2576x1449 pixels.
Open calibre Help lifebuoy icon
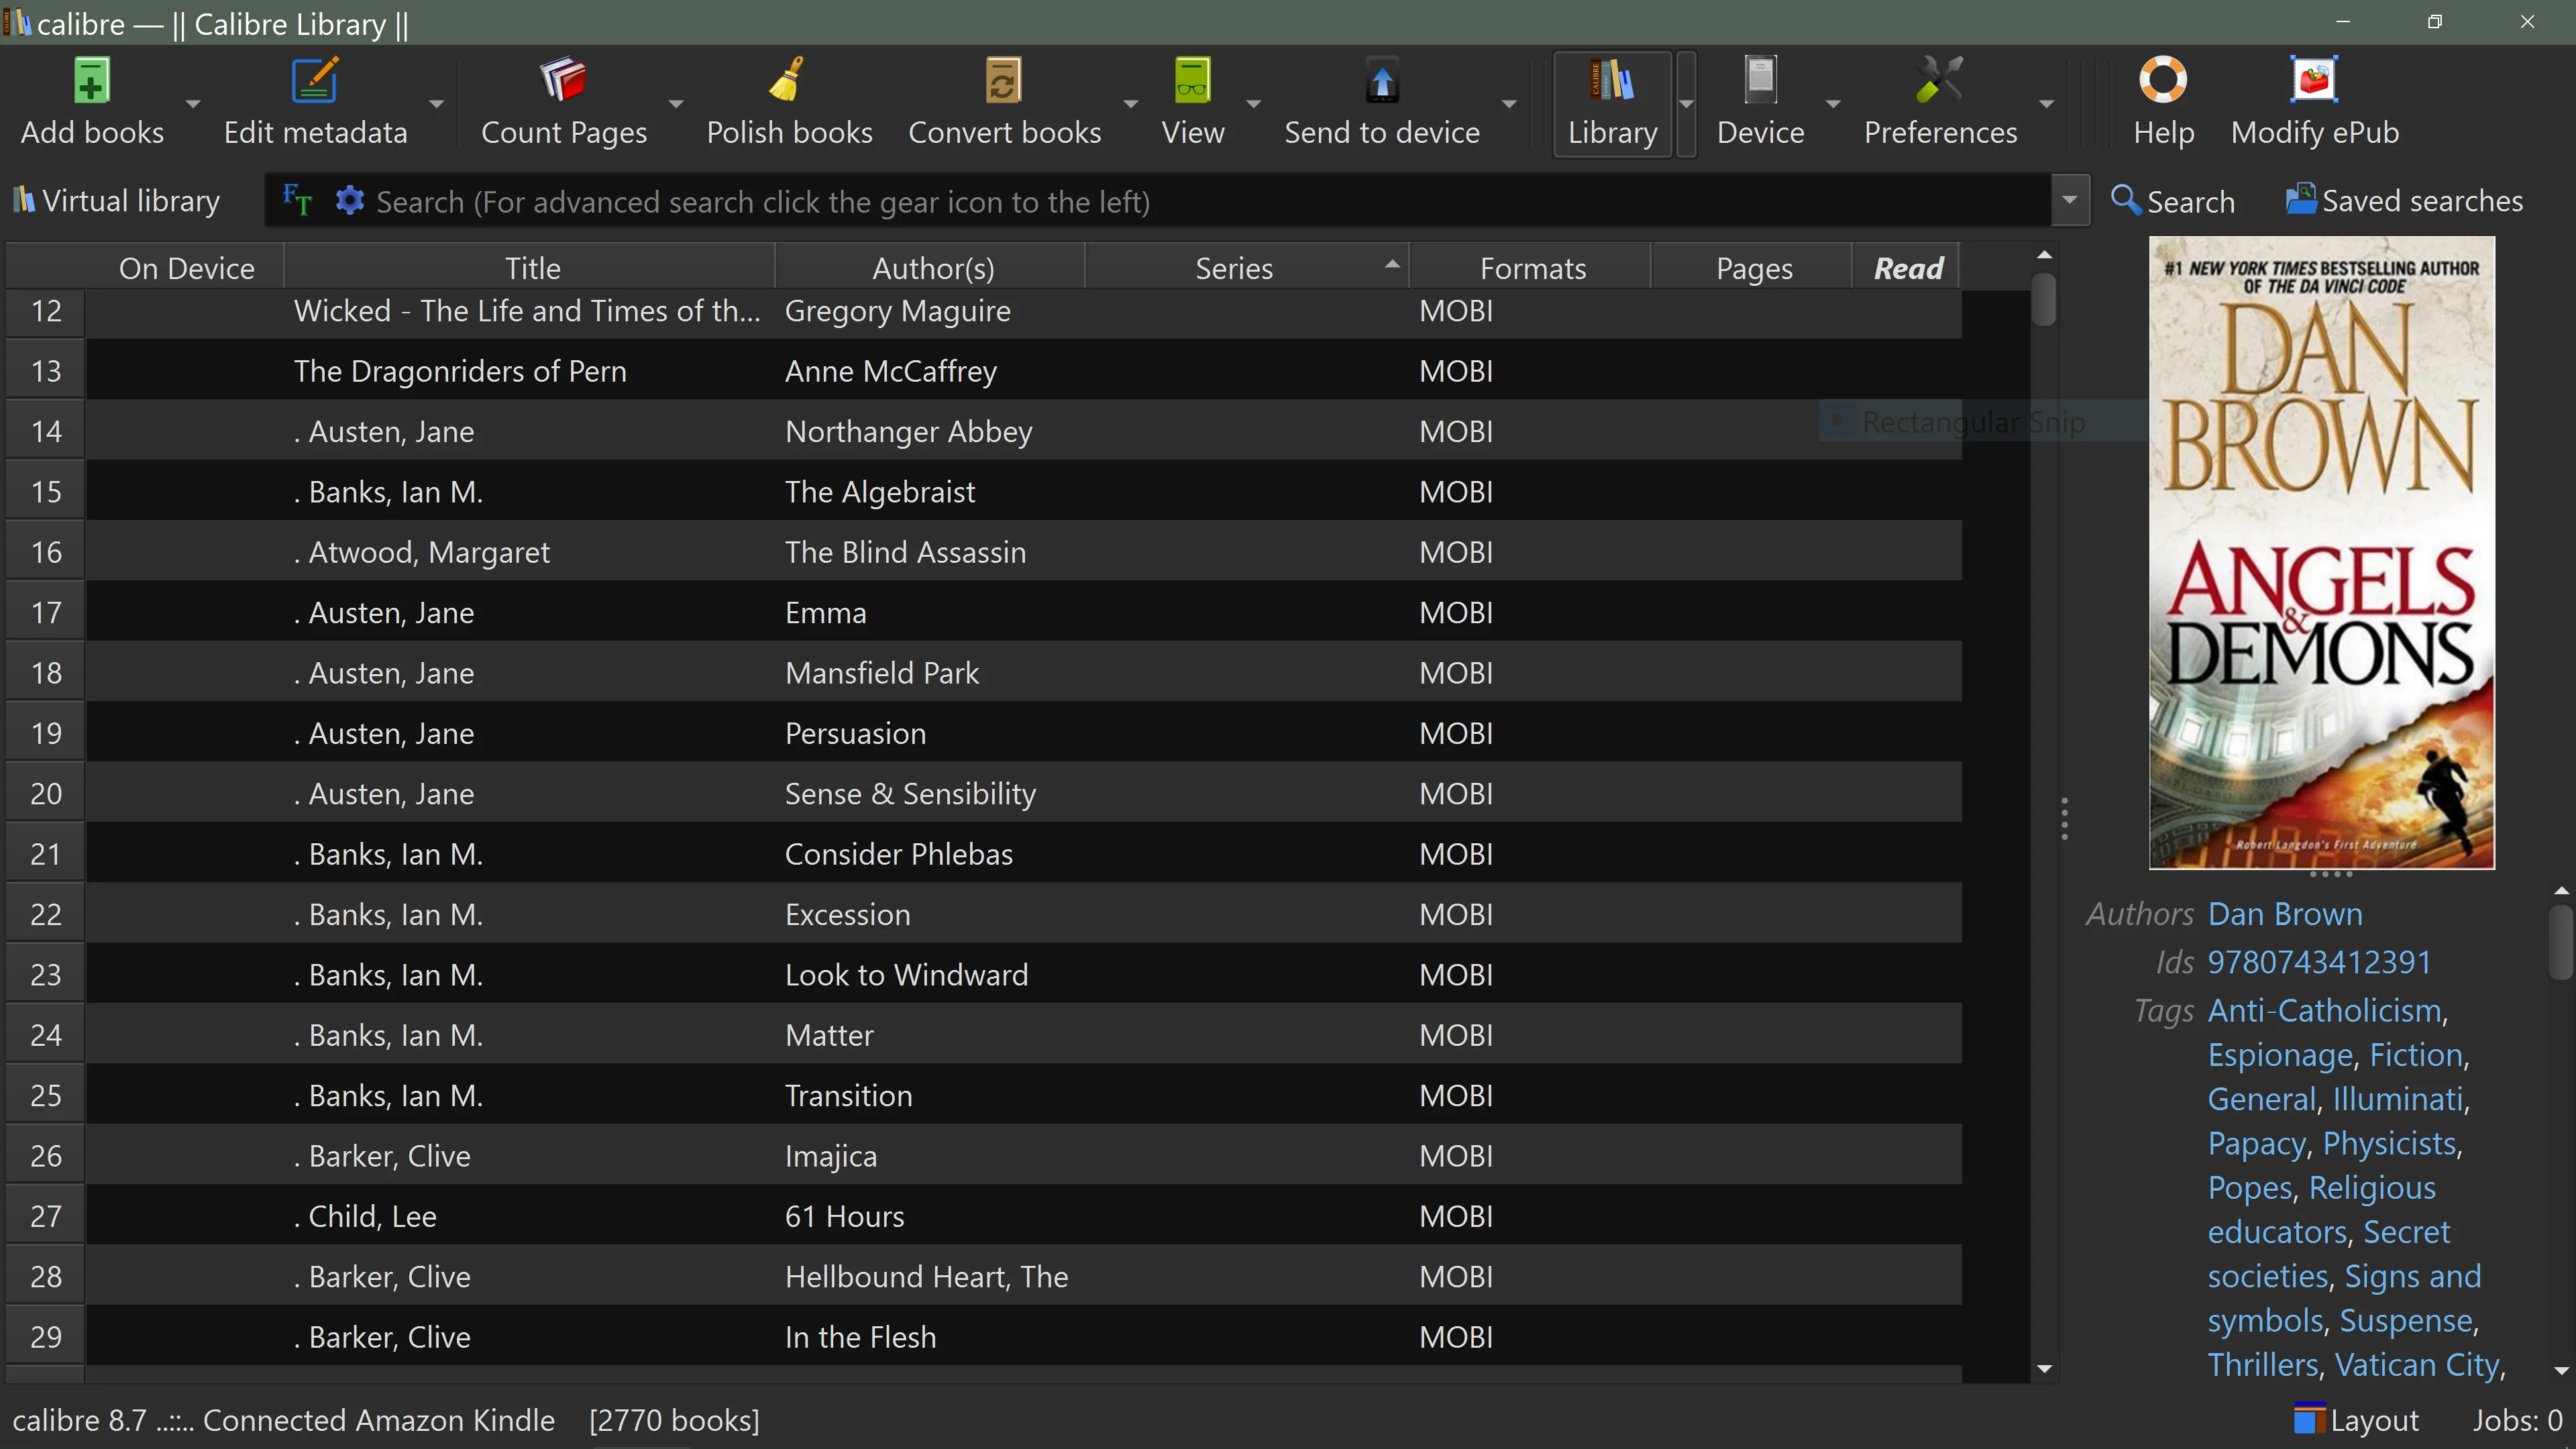click(x=2163, y=81)
